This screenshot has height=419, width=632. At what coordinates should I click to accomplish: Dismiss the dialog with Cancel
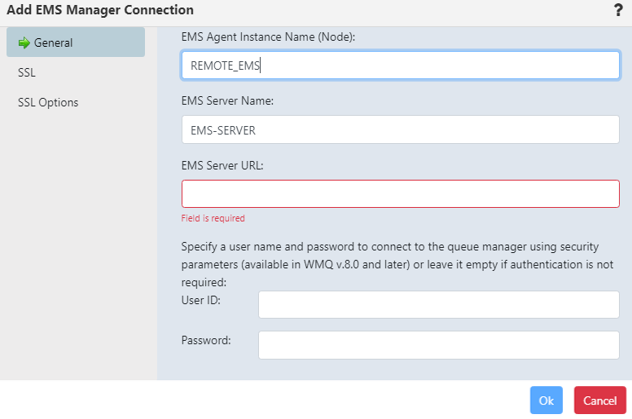(x=600, y=400)
